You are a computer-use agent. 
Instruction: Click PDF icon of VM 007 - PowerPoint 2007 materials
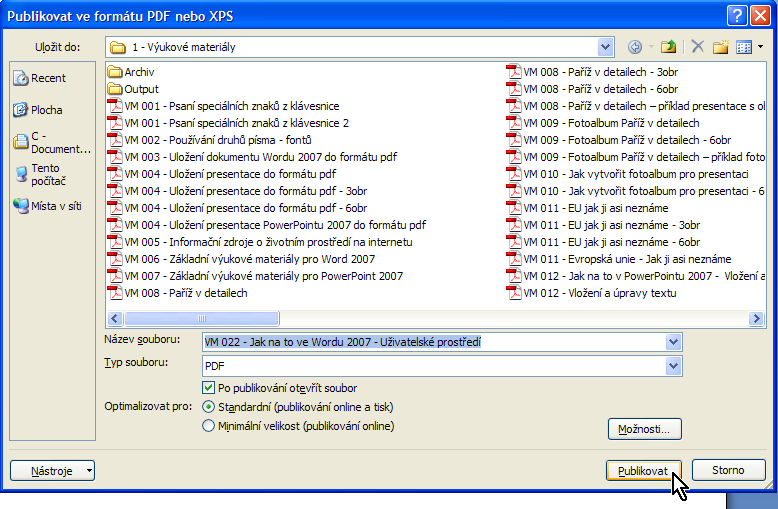(x=115, y=276)
